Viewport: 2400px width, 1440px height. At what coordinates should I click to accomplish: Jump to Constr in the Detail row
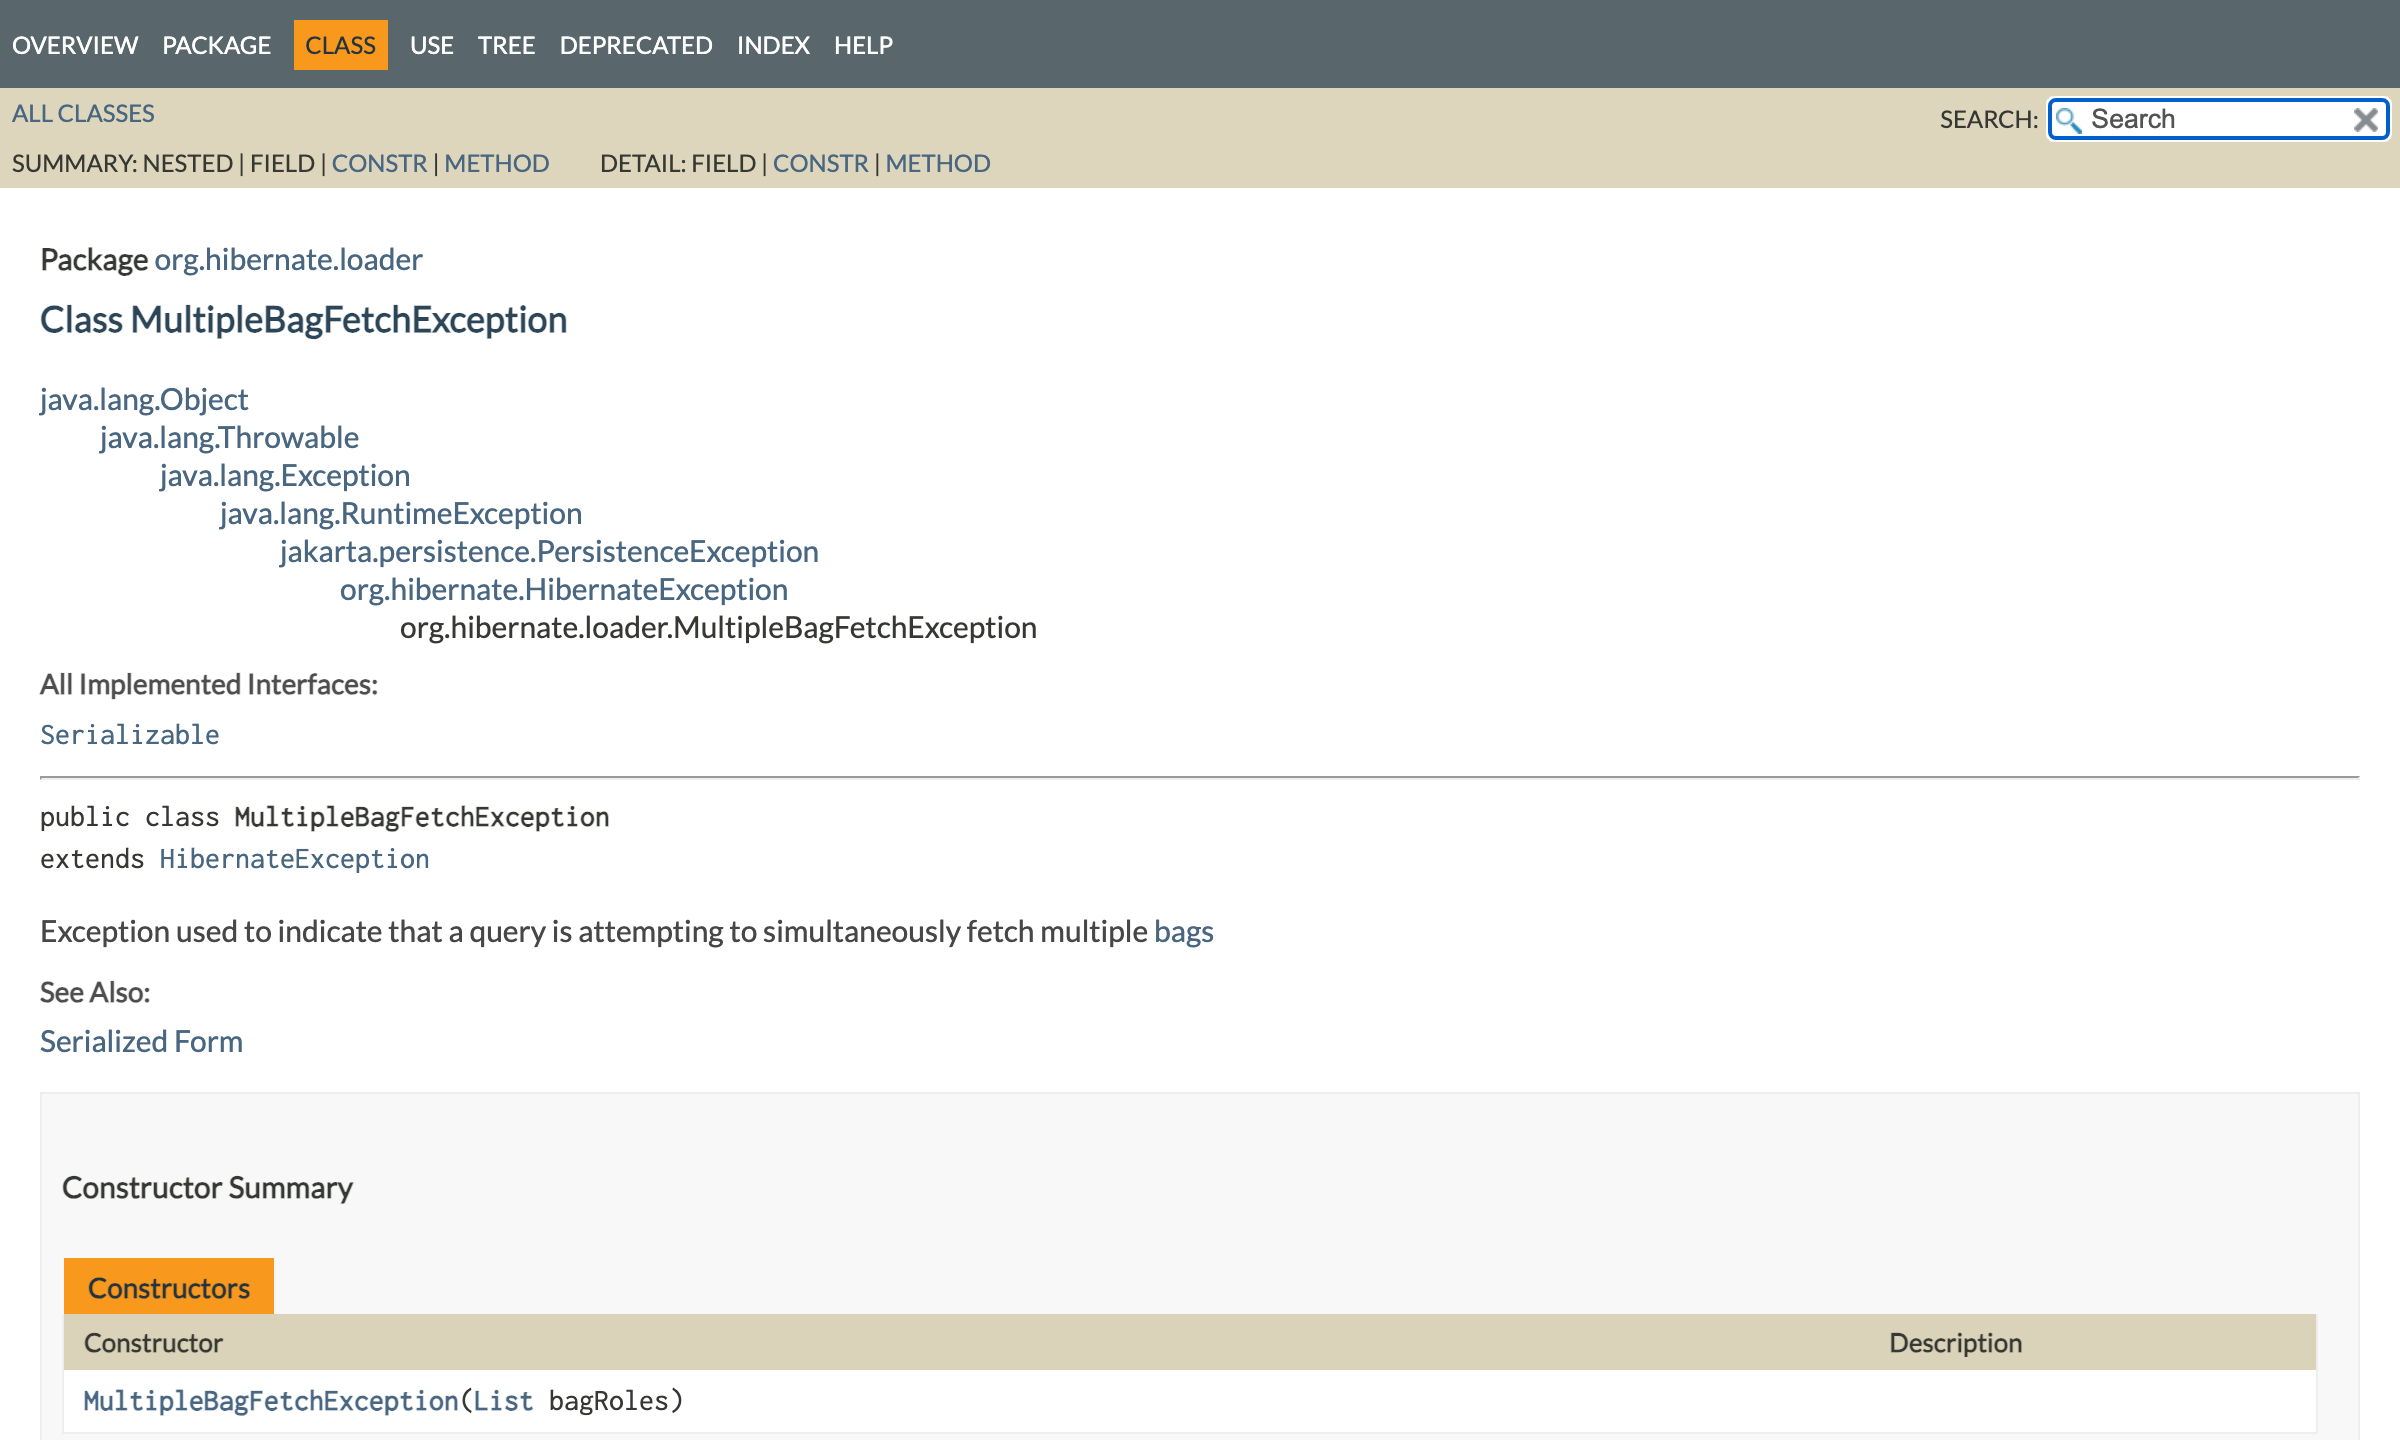(821, 163)
